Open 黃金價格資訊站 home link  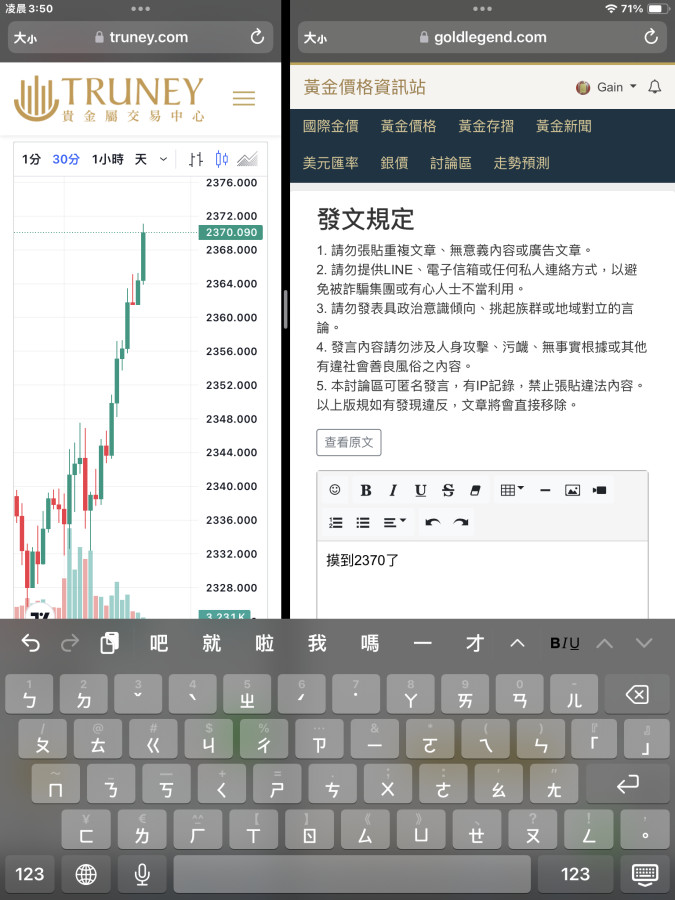point(365,87)
